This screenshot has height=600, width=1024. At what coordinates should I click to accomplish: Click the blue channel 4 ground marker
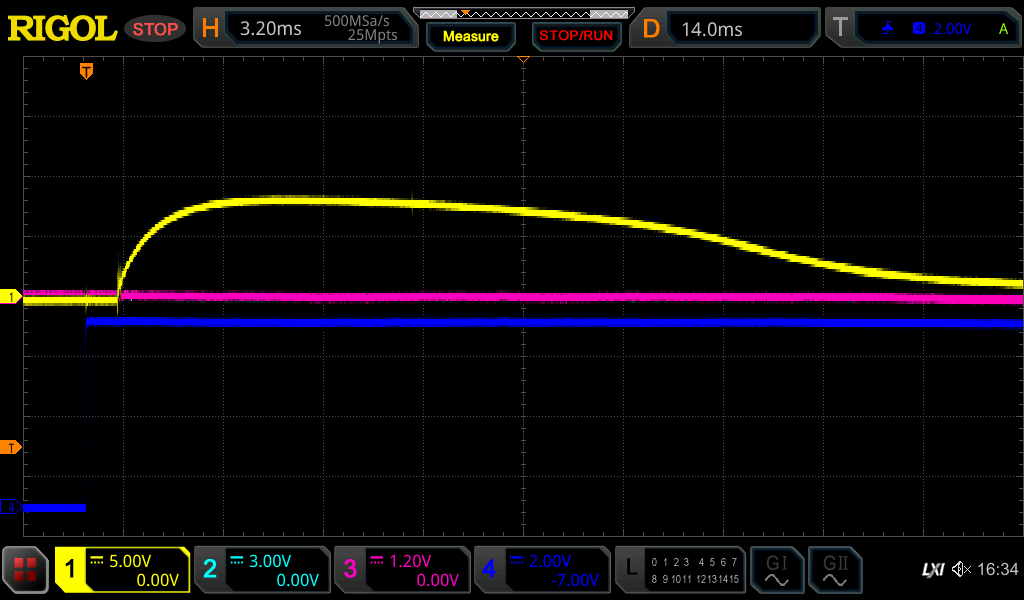(x=11, y=508)
